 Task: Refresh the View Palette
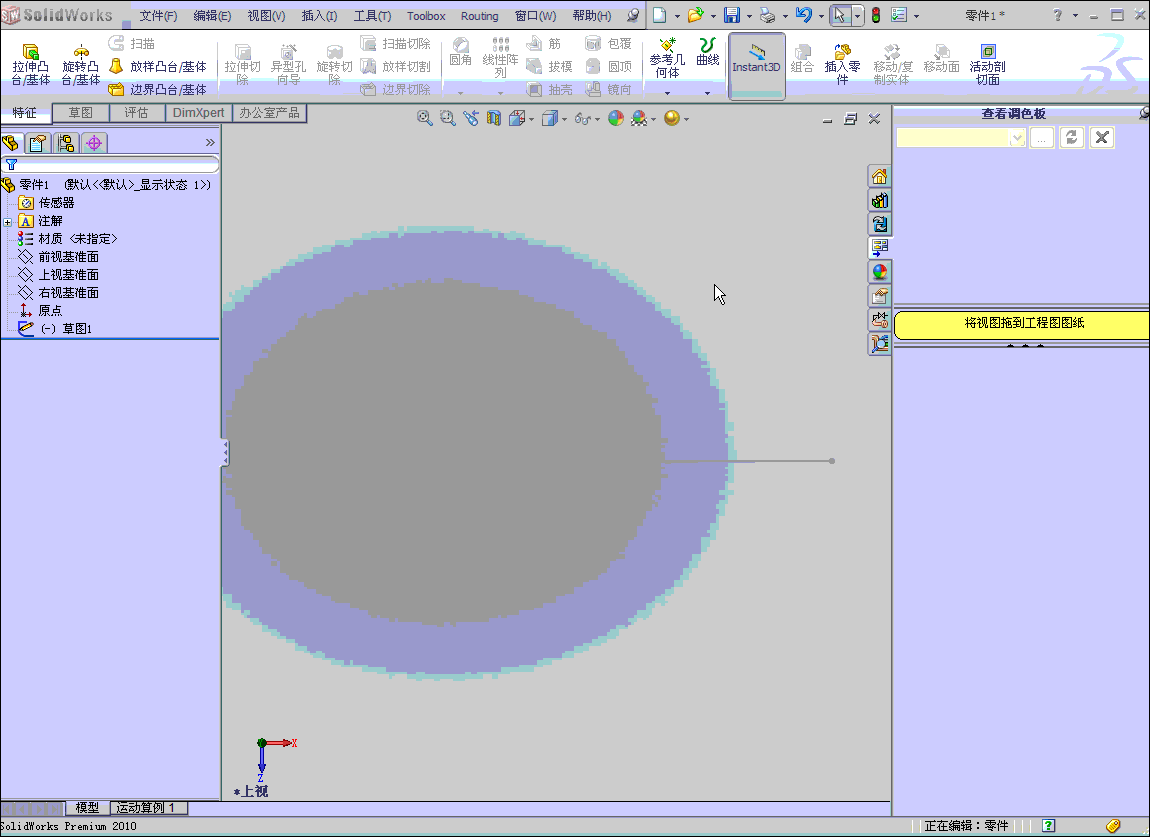pyautogui.click(x=1072, y=138)
